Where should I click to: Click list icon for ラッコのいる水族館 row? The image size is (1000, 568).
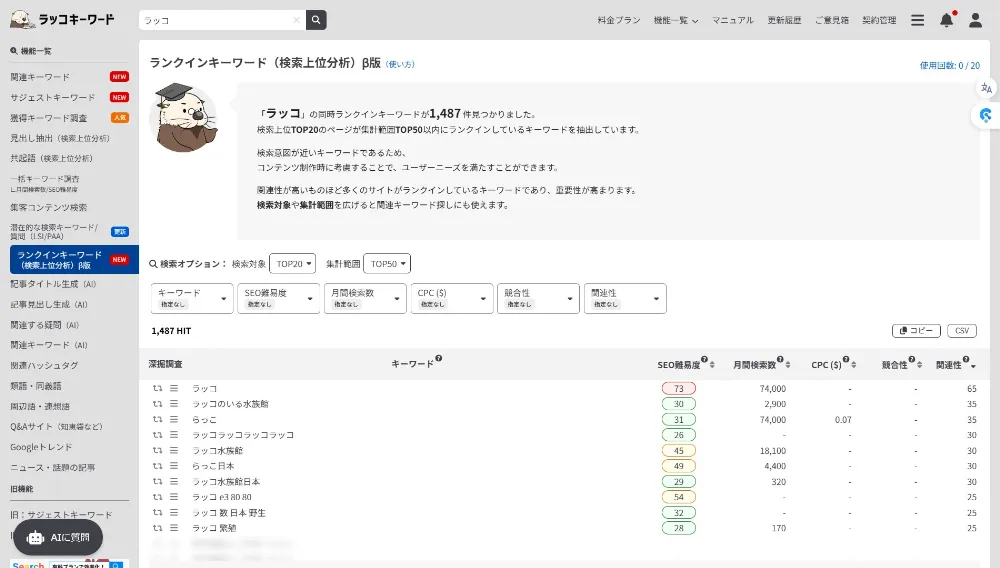(x=173, y=404)
